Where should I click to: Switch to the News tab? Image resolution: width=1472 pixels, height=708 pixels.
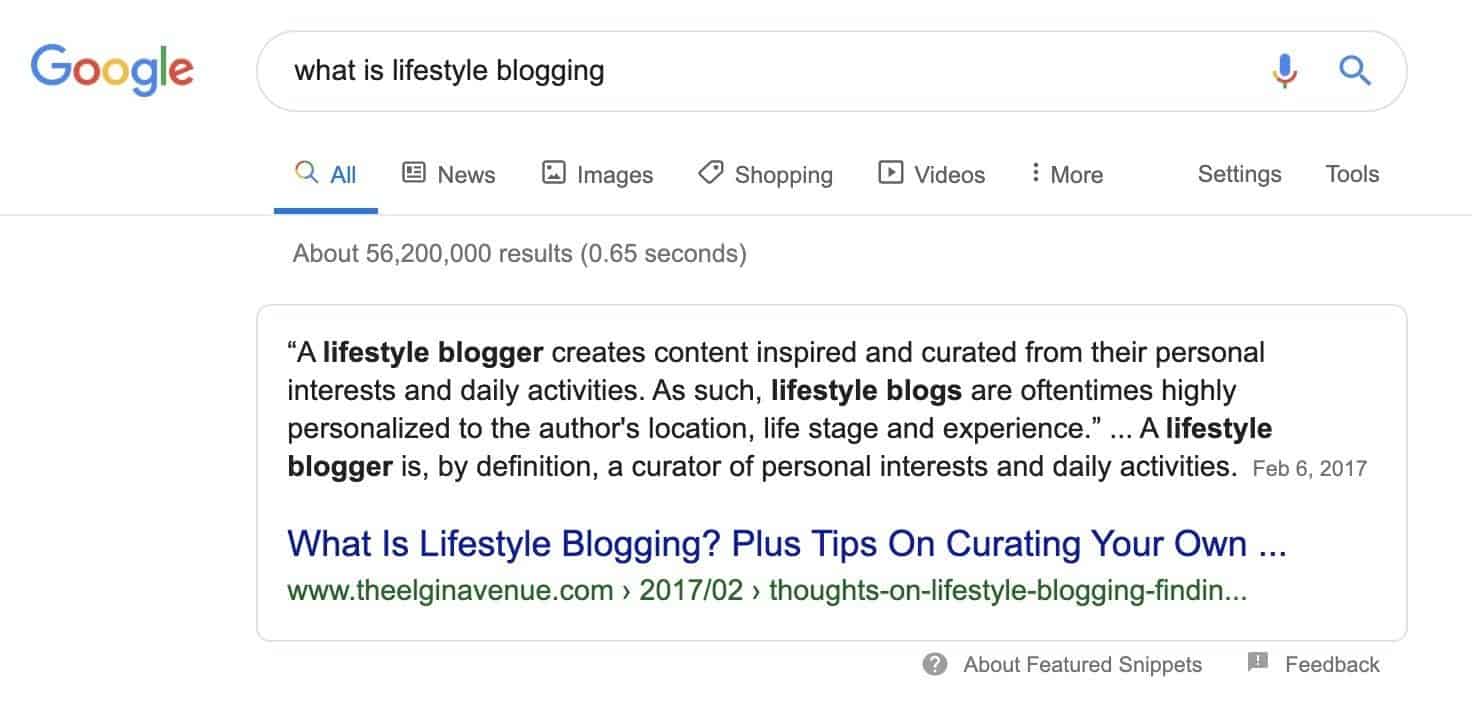pos(449,175)
